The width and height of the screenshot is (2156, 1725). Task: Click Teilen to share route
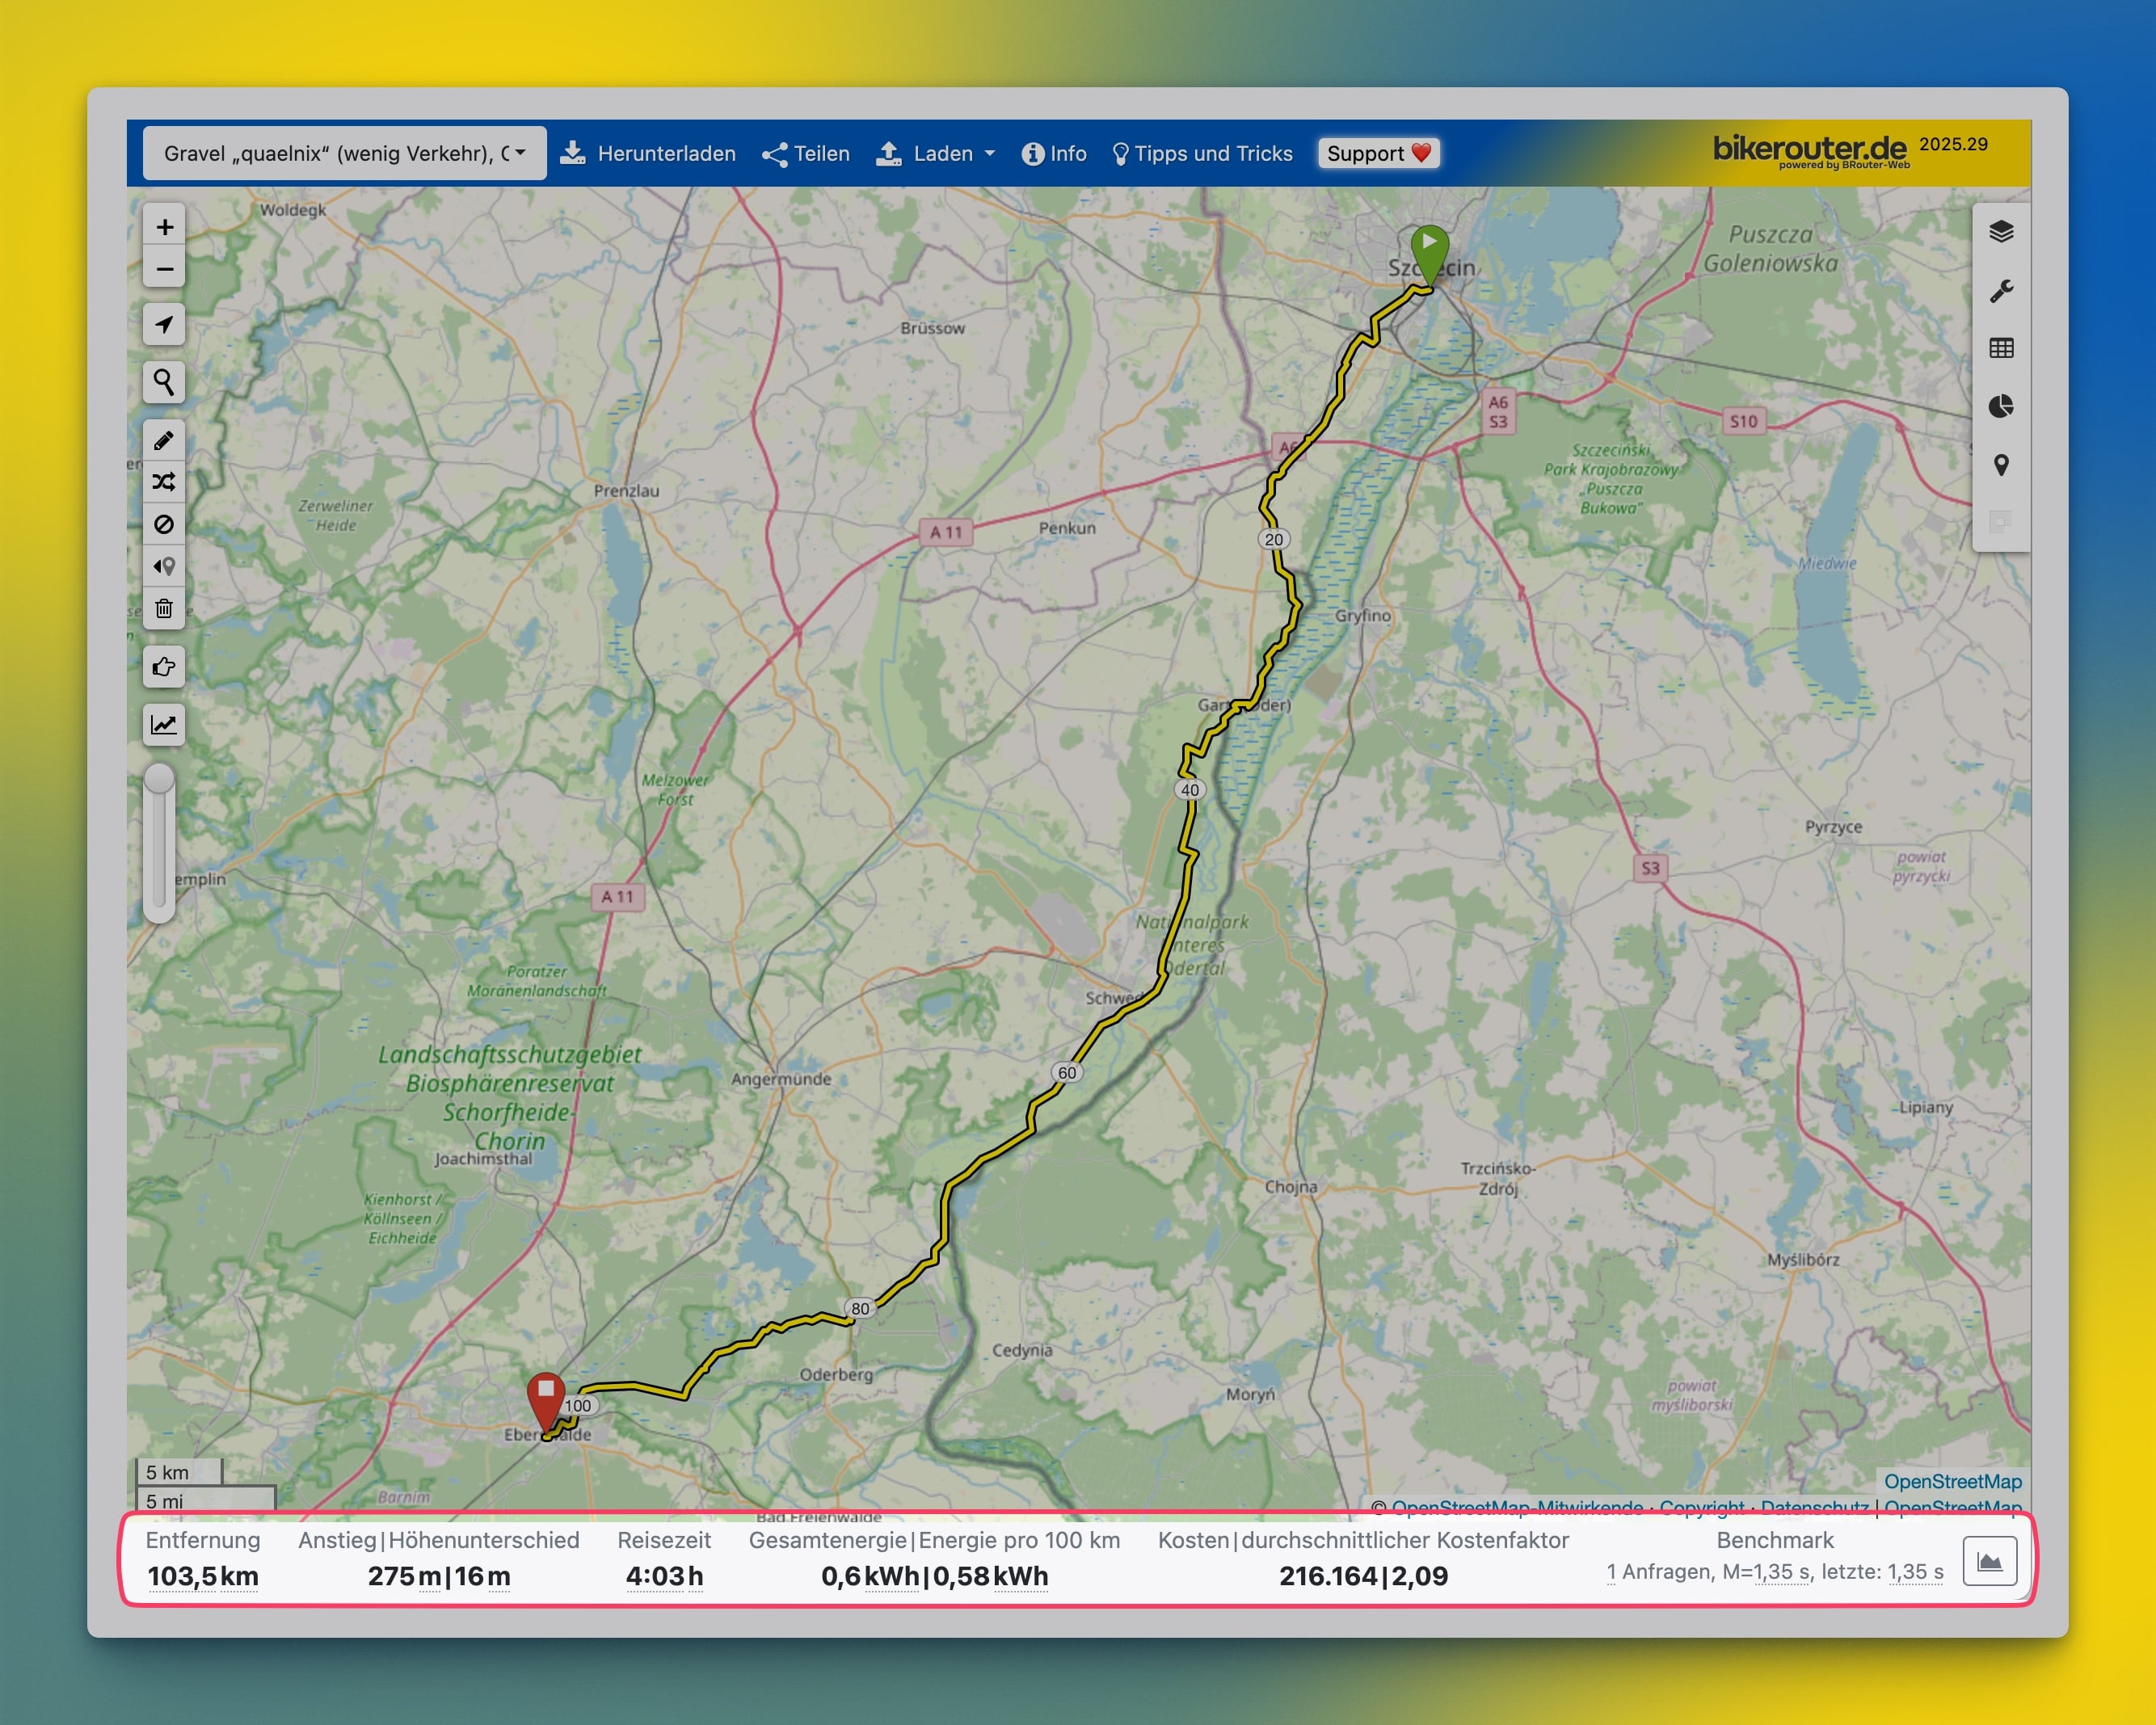pyautogui.click(x=806, y=153)
